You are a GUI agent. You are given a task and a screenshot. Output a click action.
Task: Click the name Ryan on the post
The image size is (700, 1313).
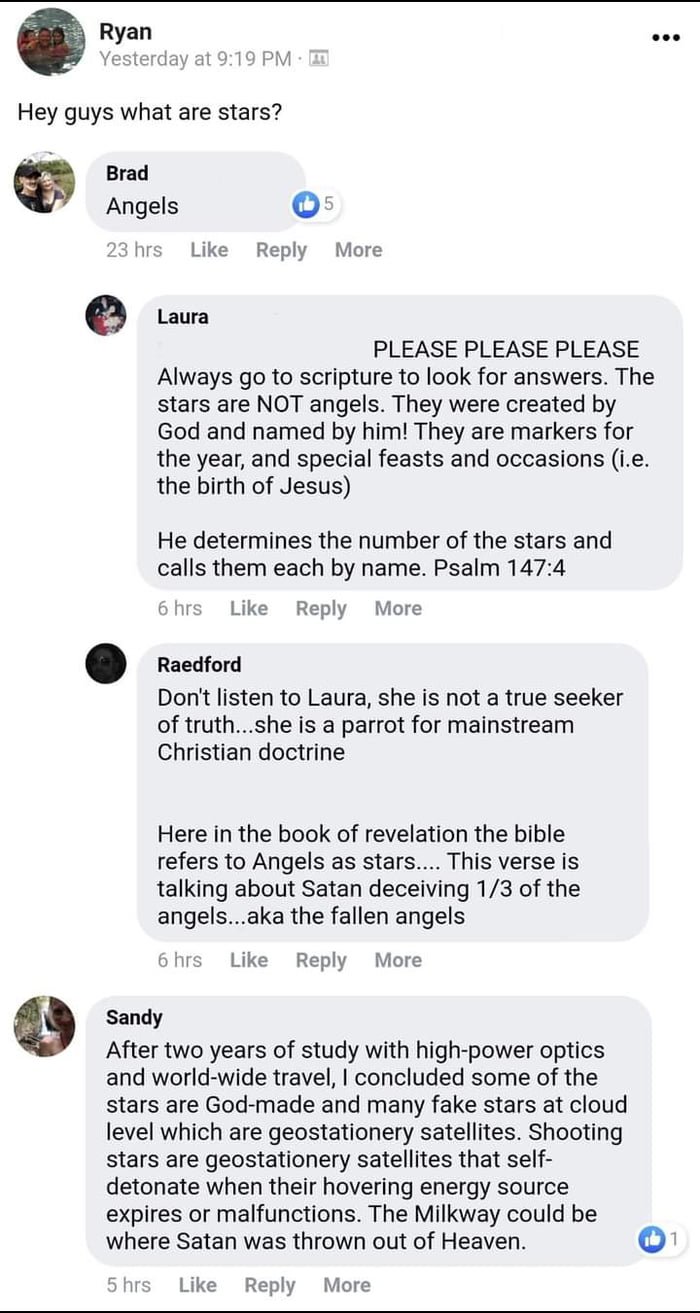(x=125, y=32)
